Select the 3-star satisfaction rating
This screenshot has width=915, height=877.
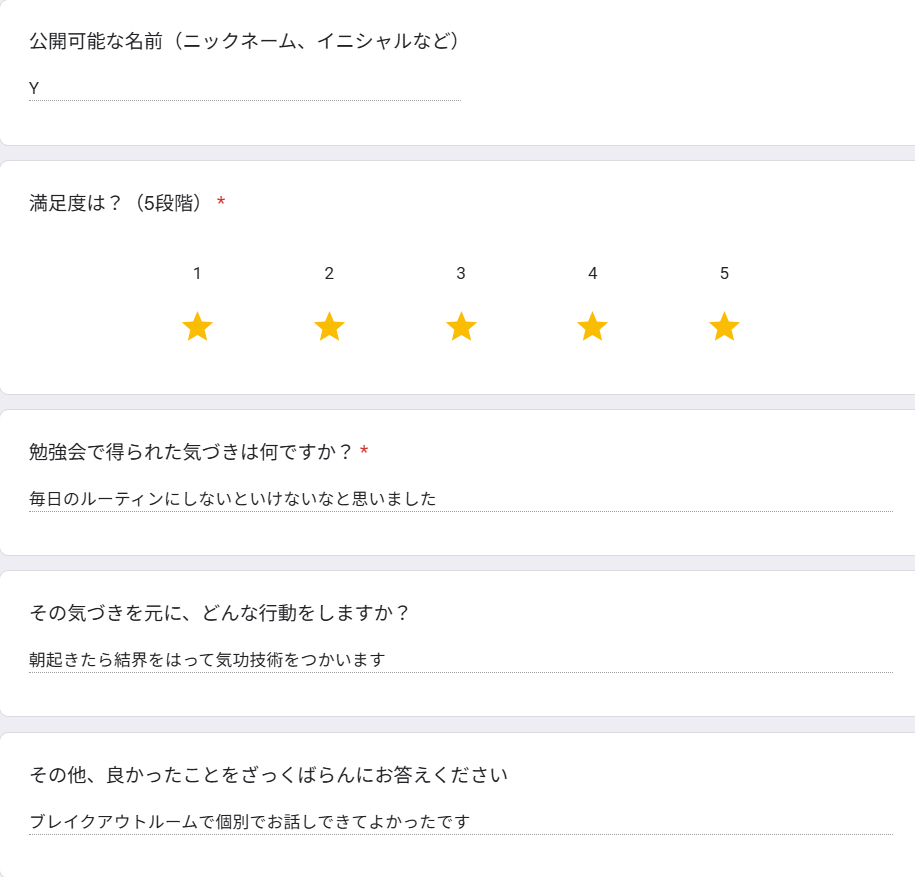coord(461,327)
